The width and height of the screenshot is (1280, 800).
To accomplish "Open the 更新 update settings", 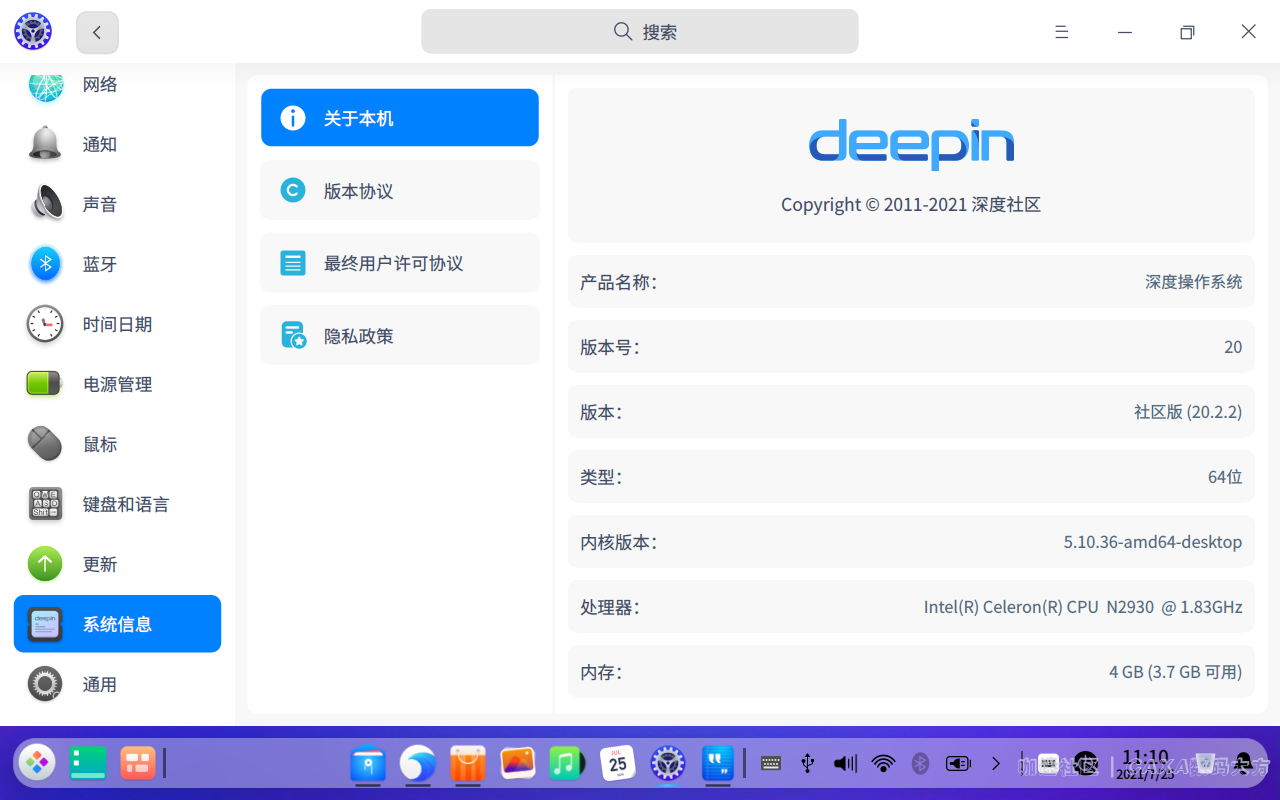I will (x=117, y=564).
